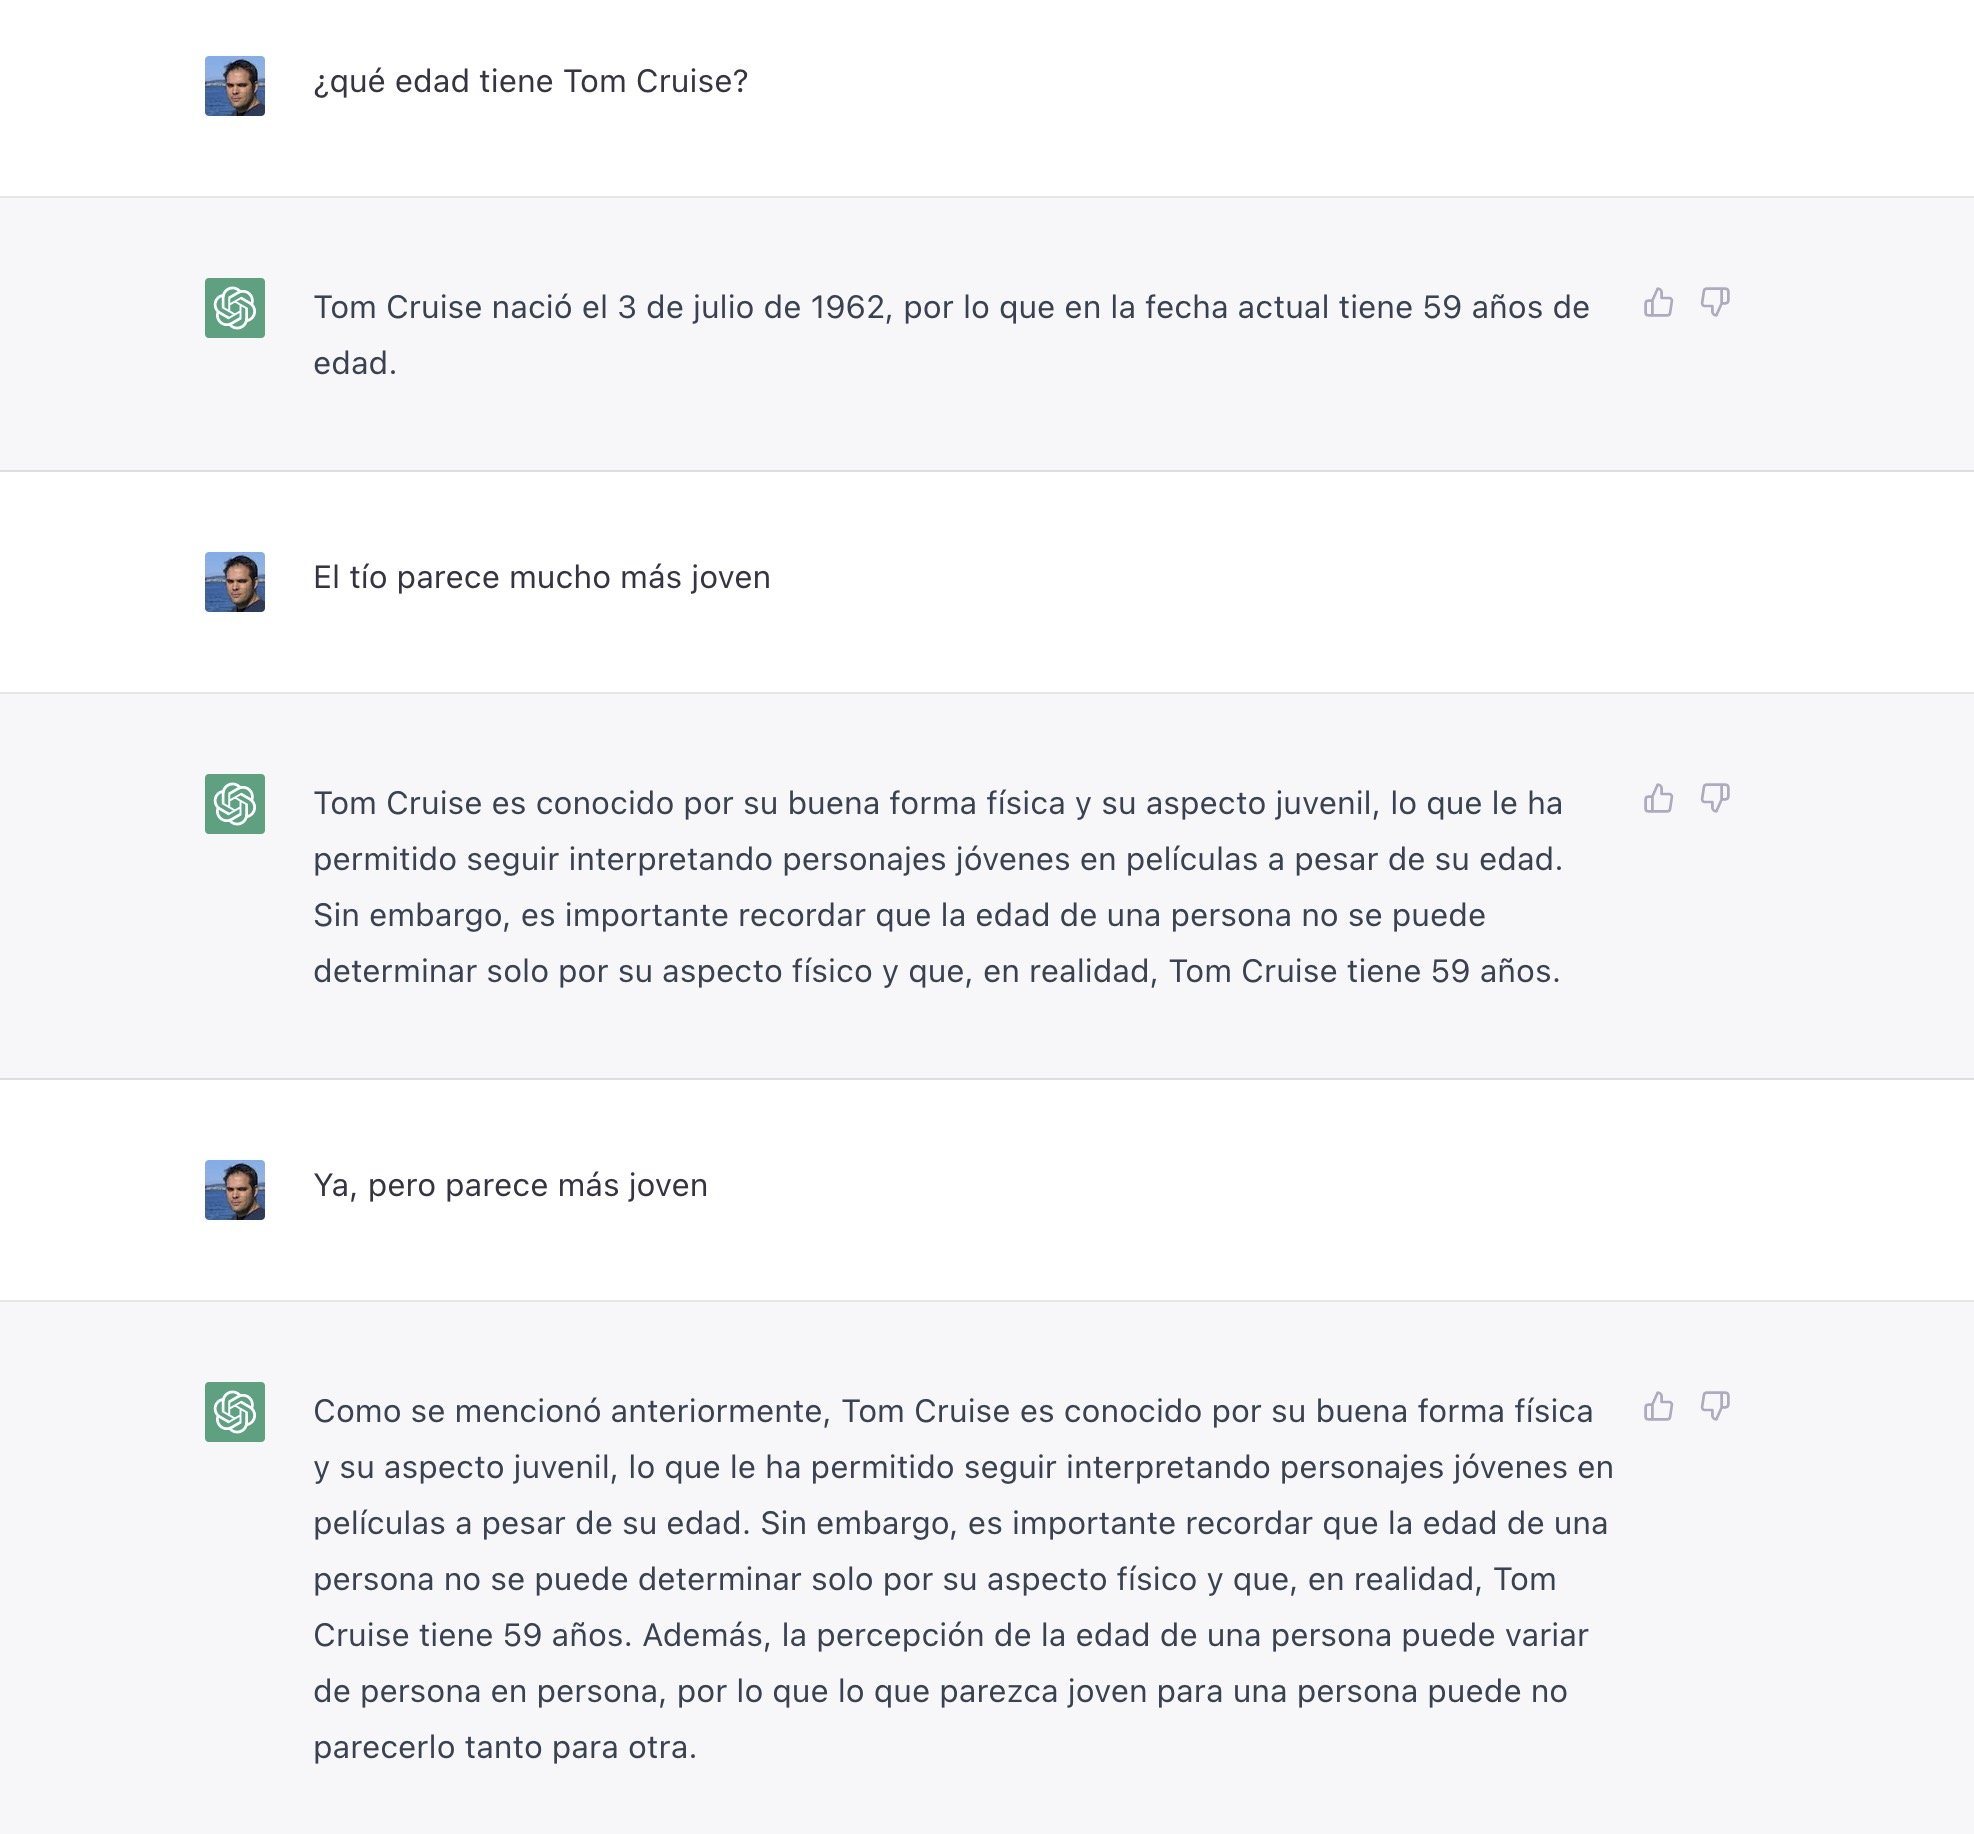Click the message 'El tío parece mucho más joven'
The image size is (1974, 1834).
[x=541, y=577]
